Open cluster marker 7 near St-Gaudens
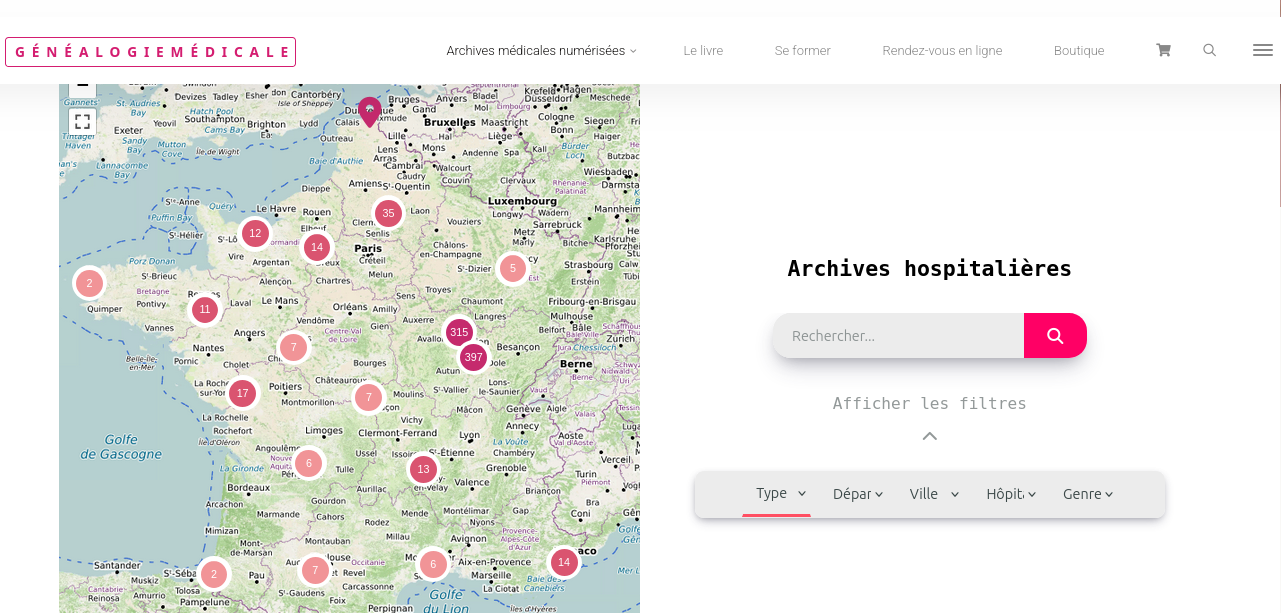Screen dimensions: 1281x613 coord(315,571)
